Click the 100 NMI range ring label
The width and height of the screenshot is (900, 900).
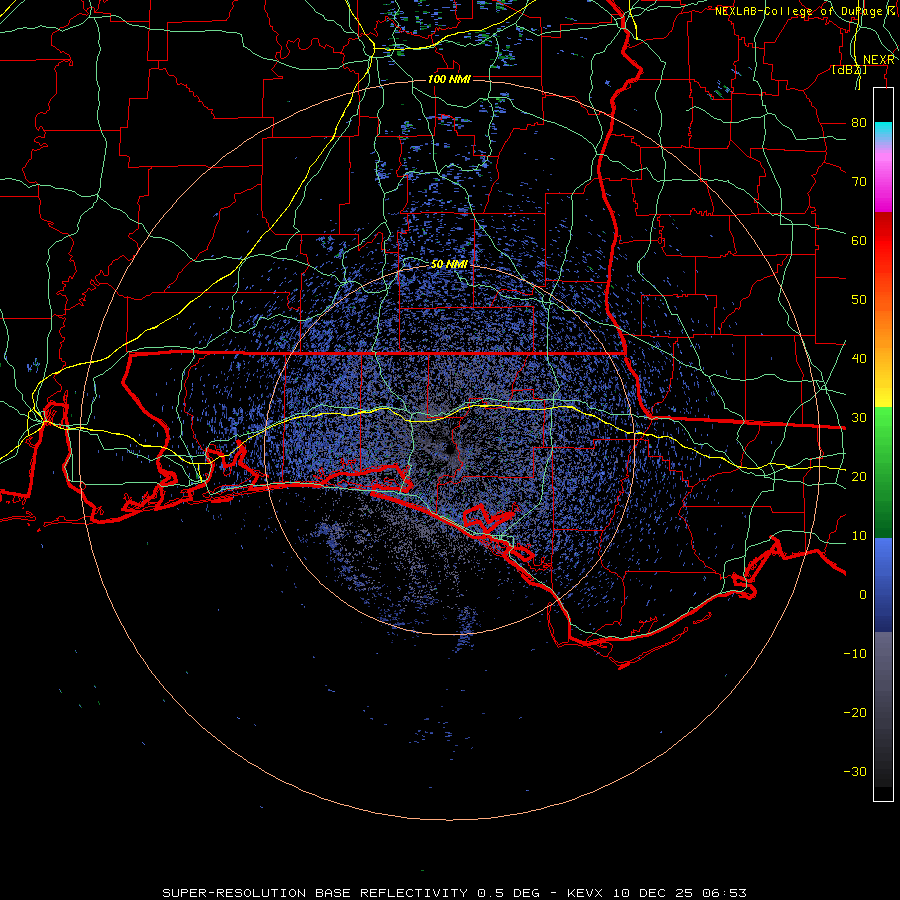point(449,79)
